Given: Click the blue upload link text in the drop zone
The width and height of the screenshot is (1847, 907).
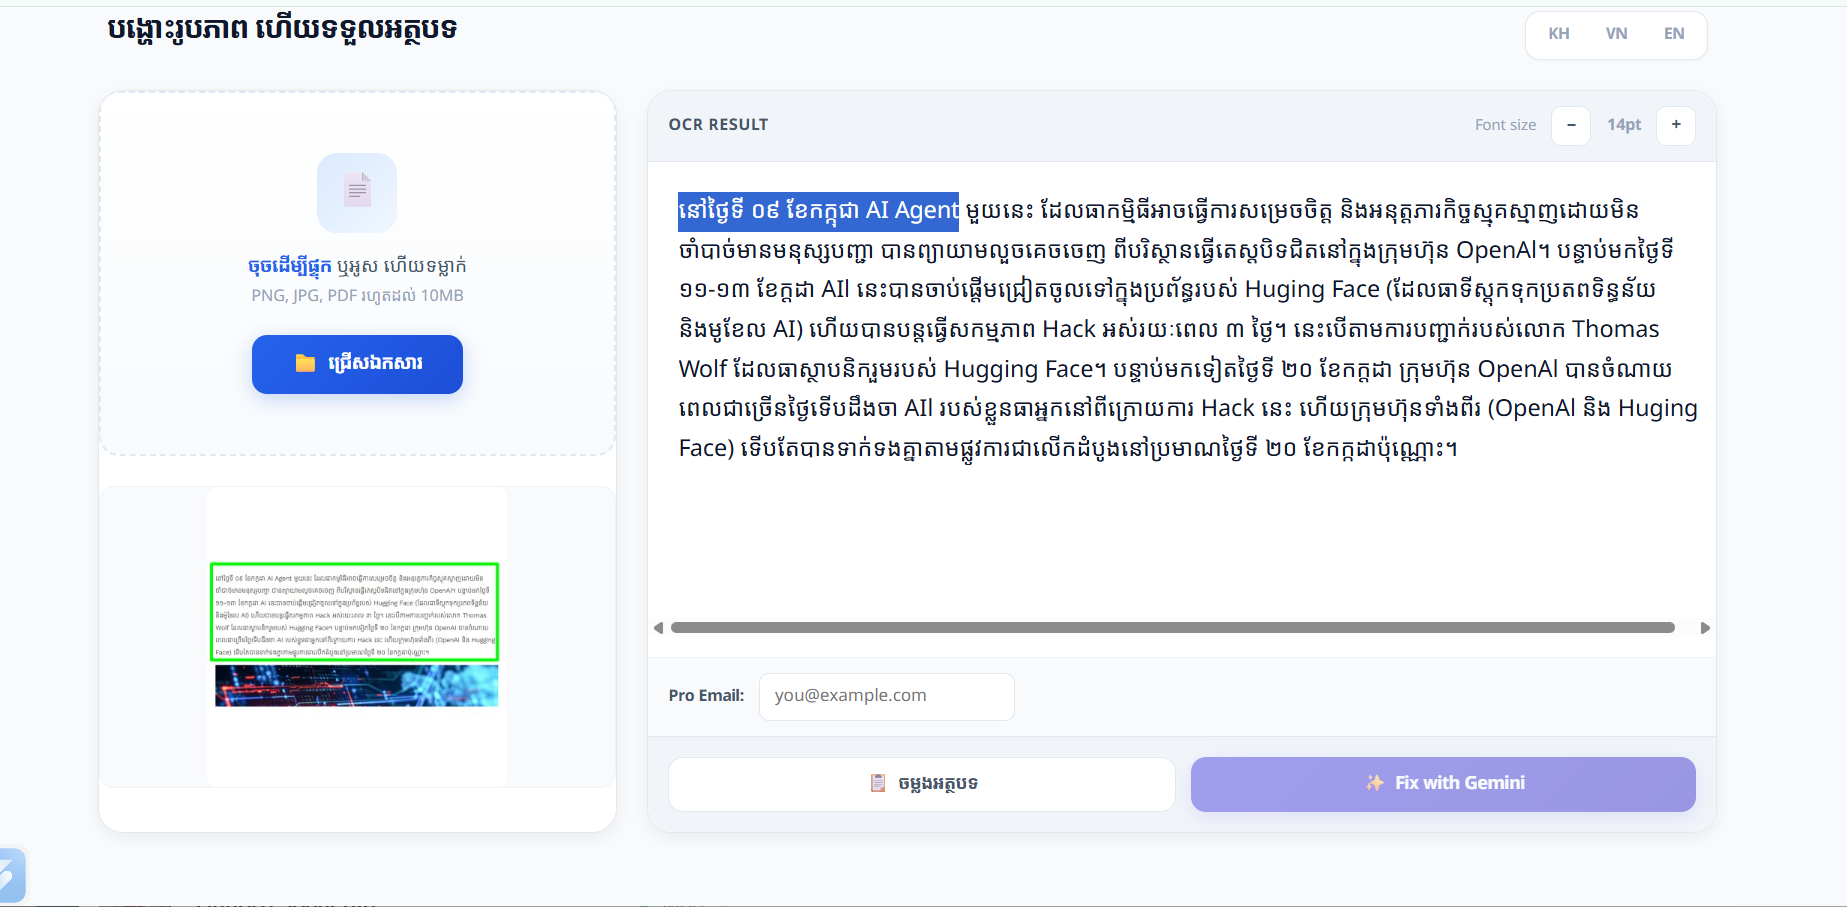Looking at the screenshot, I should pos(289,266).
